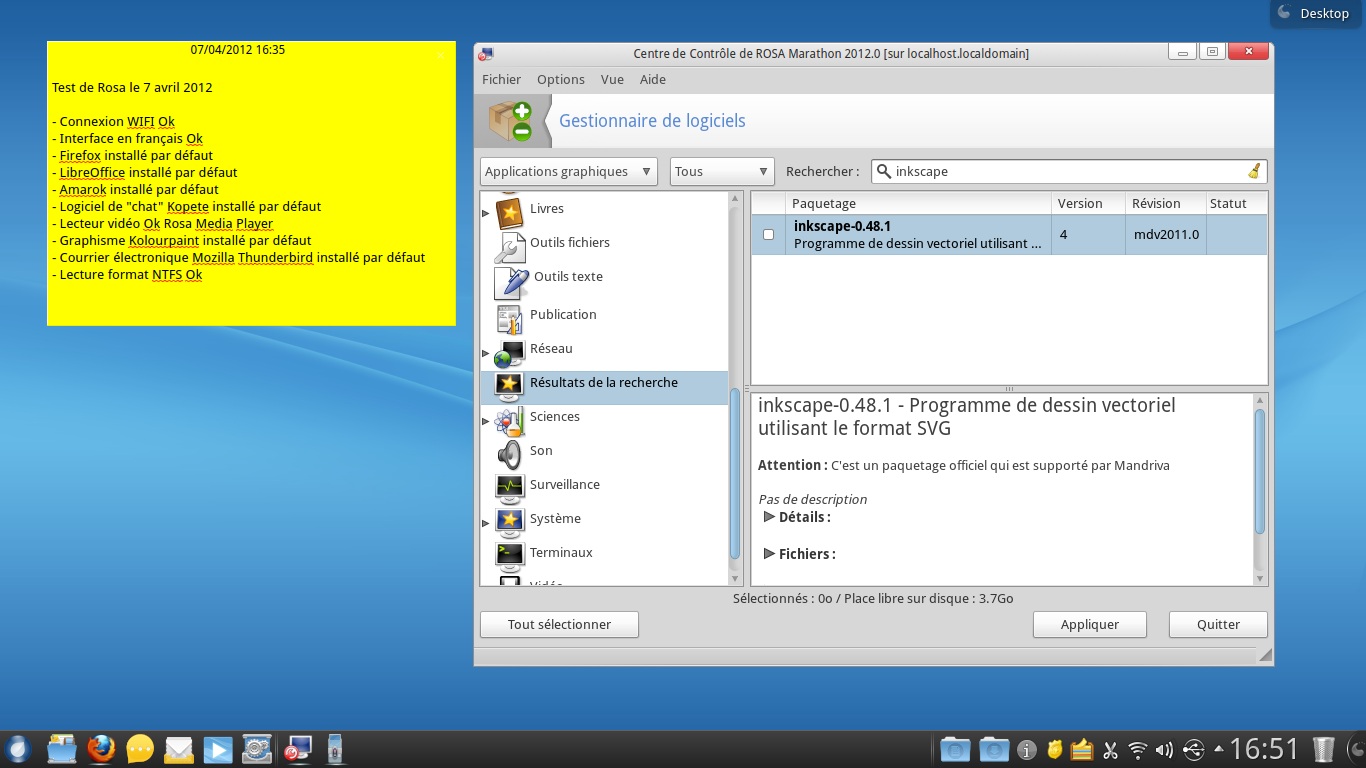Viewport: 1366px width, 768px height.
Task: Expand the Sciences category arrow
Action: [x=486, y=421]
